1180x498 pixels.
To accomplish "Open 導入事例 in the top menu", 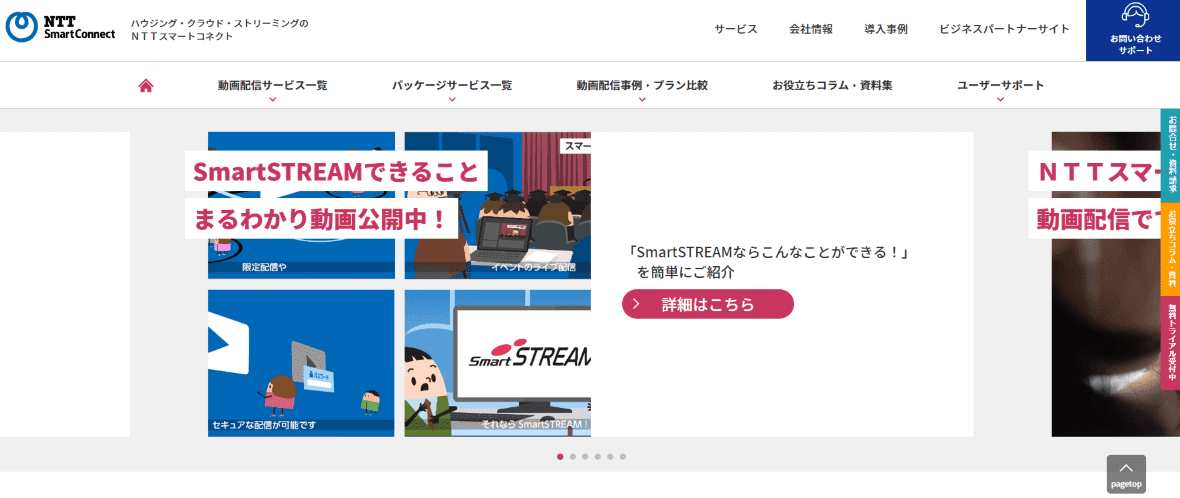I will tap(886, 29).
